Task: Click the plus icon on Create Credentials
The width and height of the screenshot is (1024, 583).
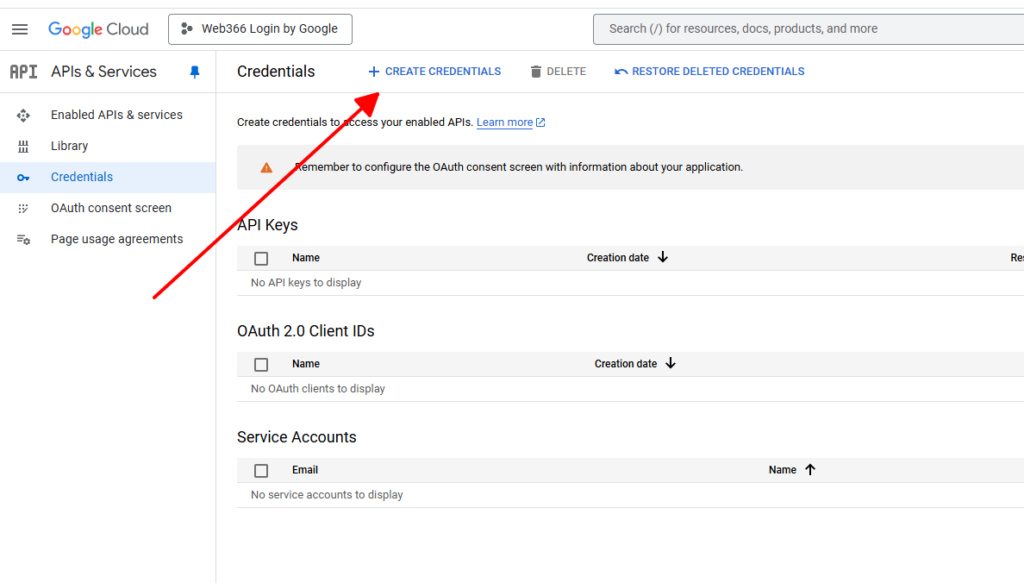Action: (374, 72)
